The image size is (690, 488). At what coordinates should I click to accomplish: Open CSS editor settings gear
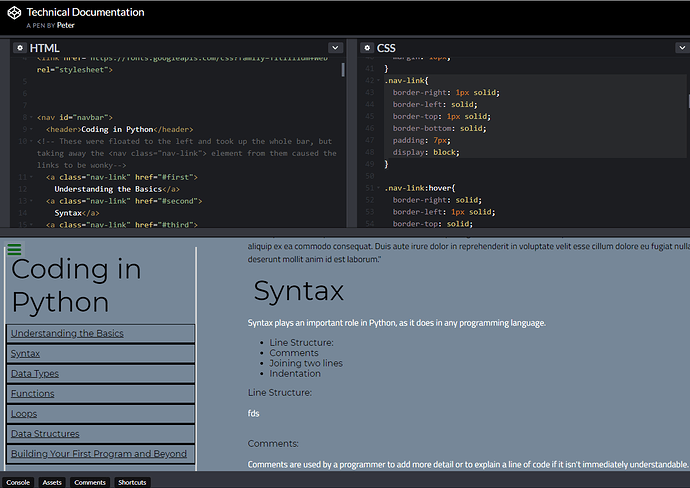click(x=367, y=48)
